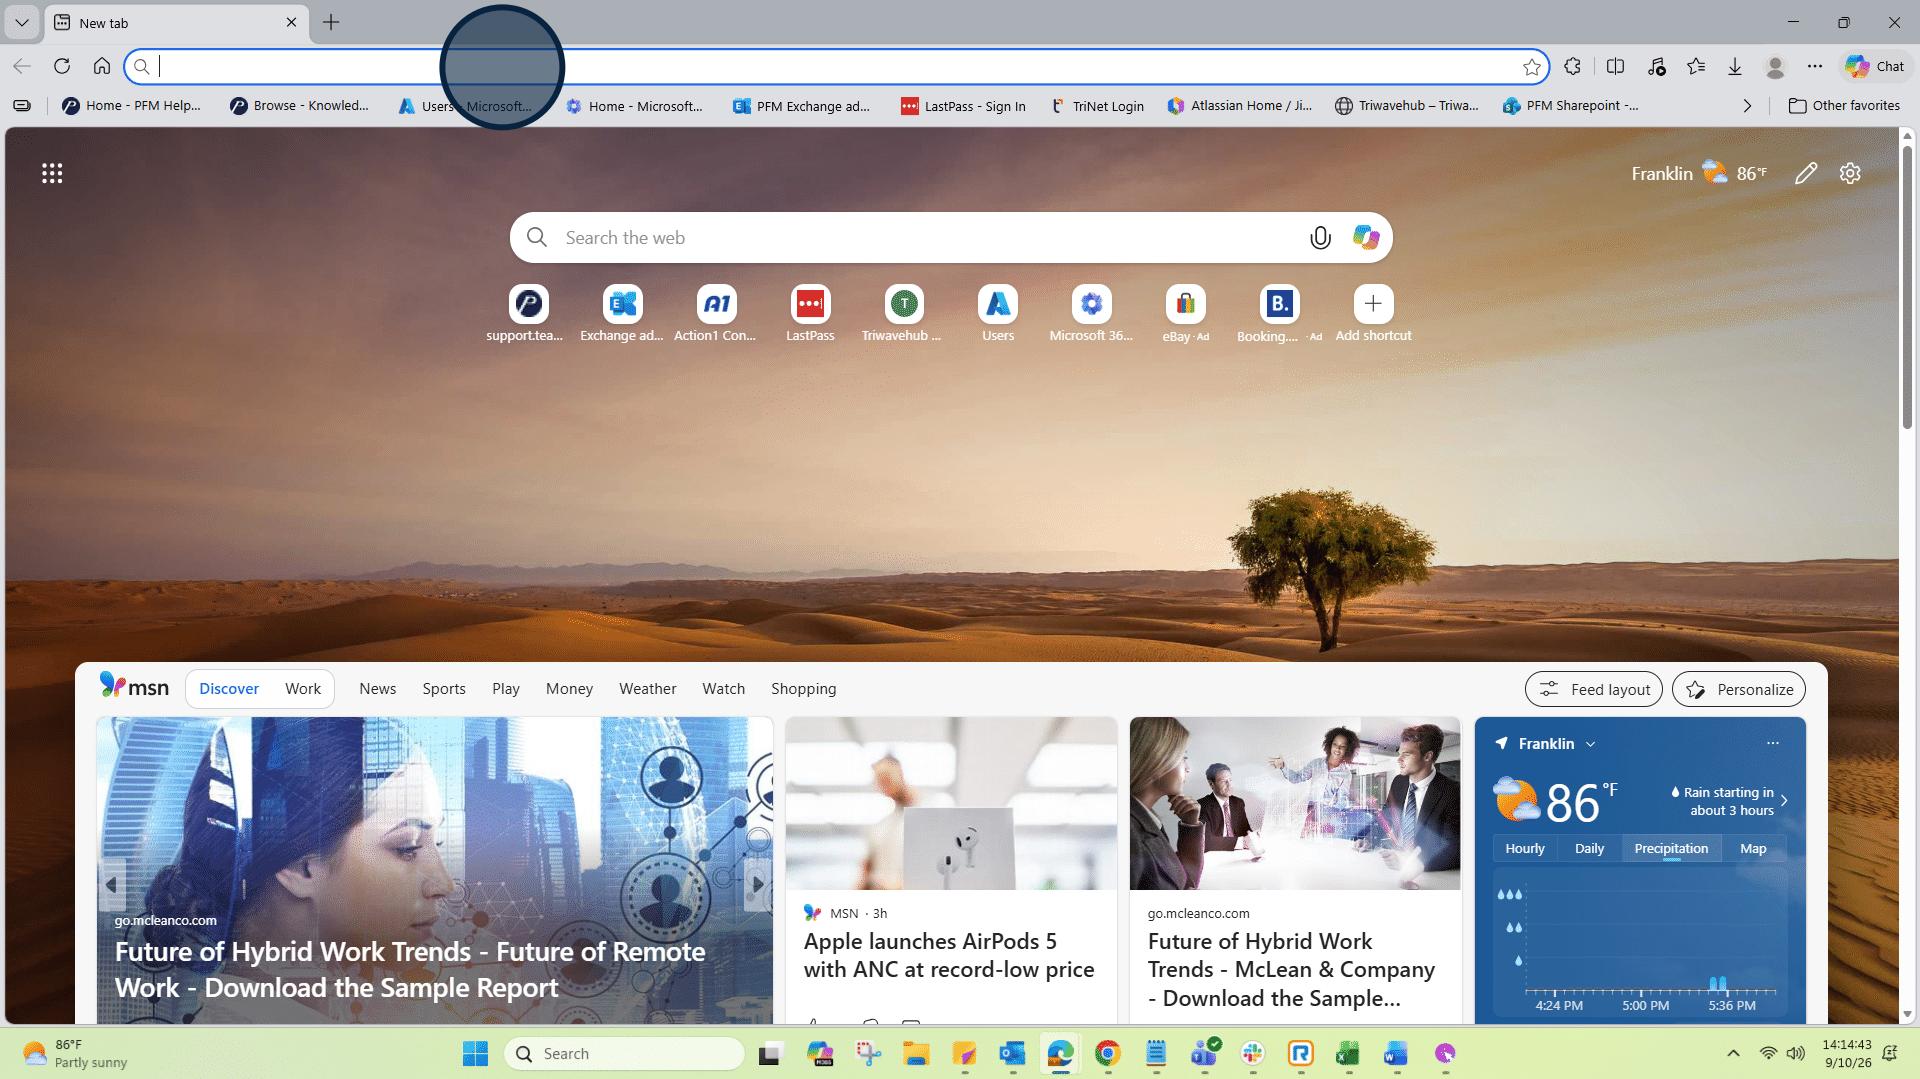Expand the rain forecast arrow

click(1784, 801)
